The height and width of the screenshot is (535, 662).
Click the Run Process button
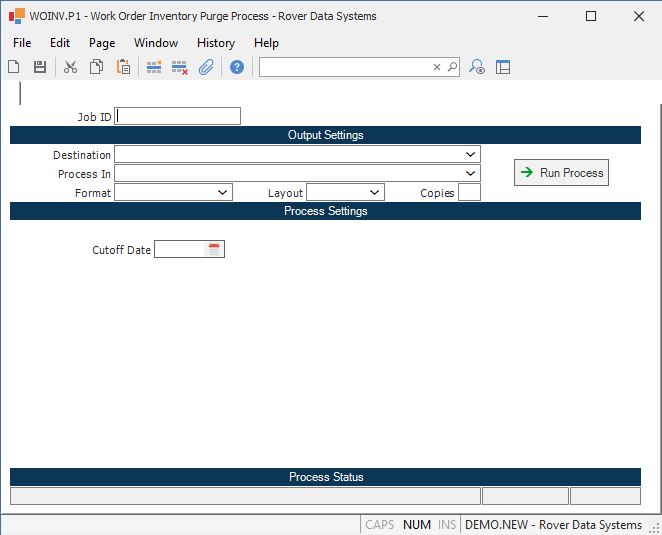tap(561, 173)
